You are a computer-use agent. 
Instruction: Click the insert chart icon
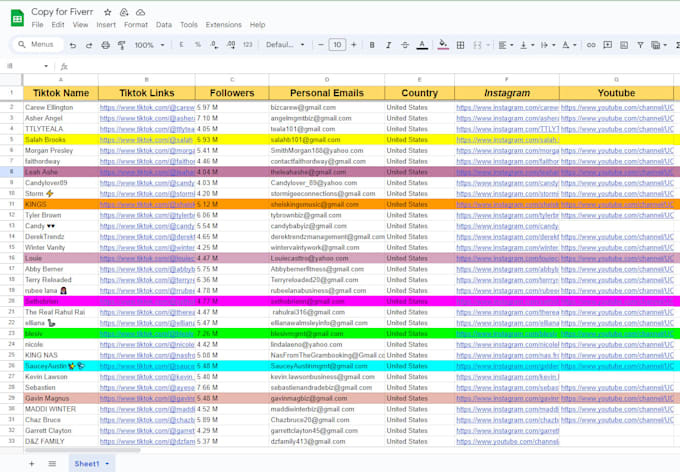tap(624, 45)
